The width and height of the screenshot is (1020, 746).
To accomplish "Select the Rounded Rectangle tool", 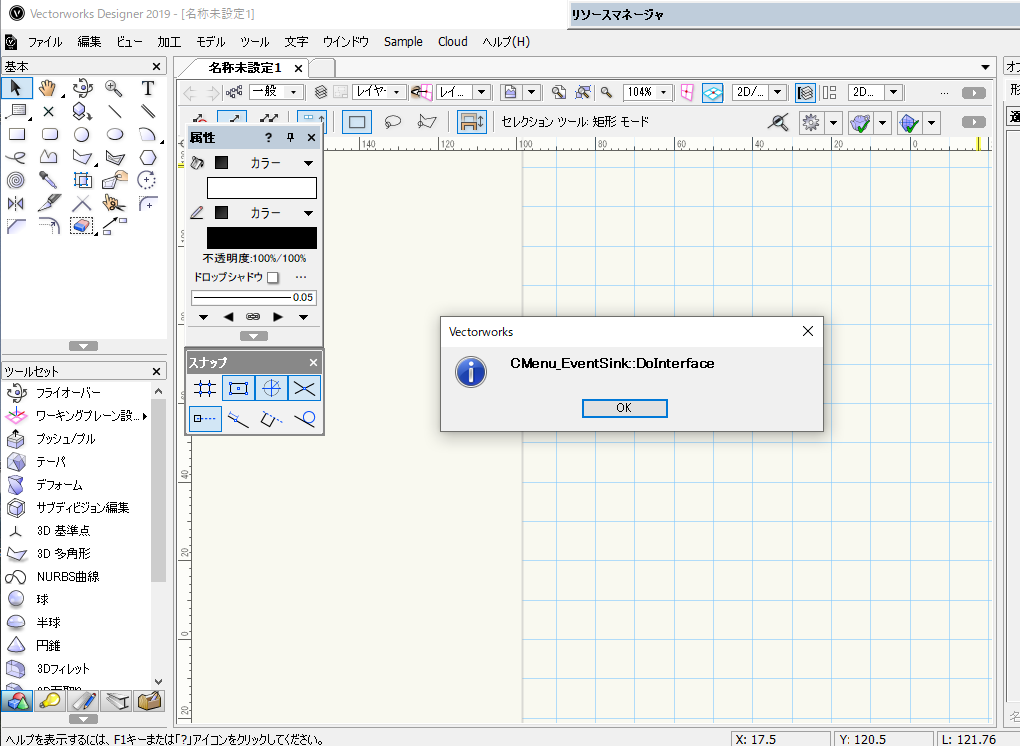I will click(x=49, y=135).
